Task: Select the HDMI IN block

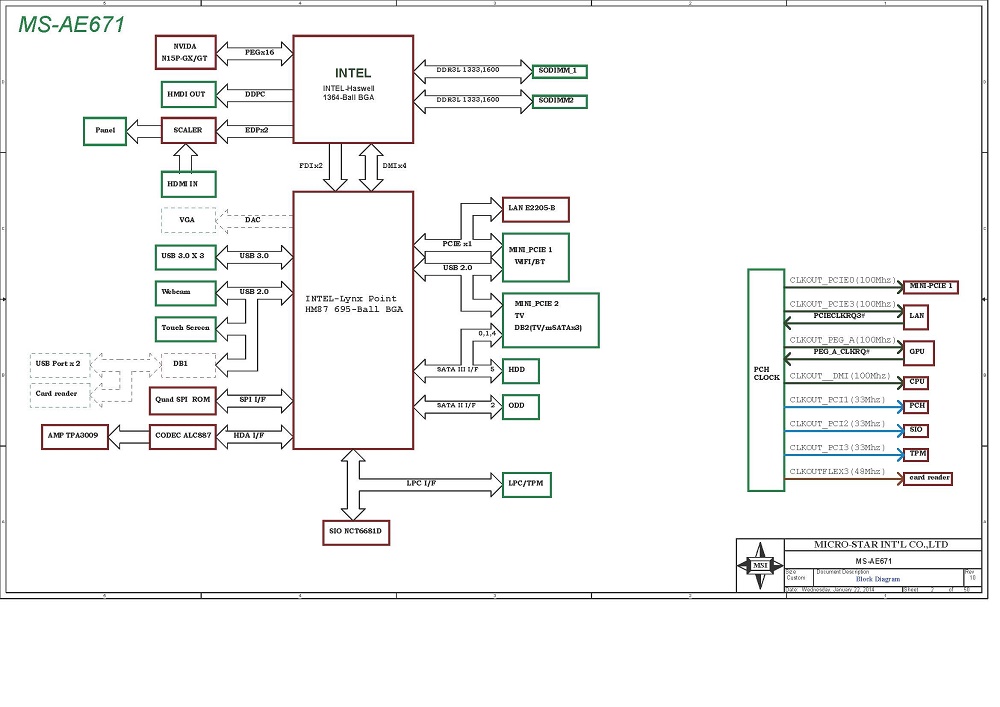Action: pos(188,184)
